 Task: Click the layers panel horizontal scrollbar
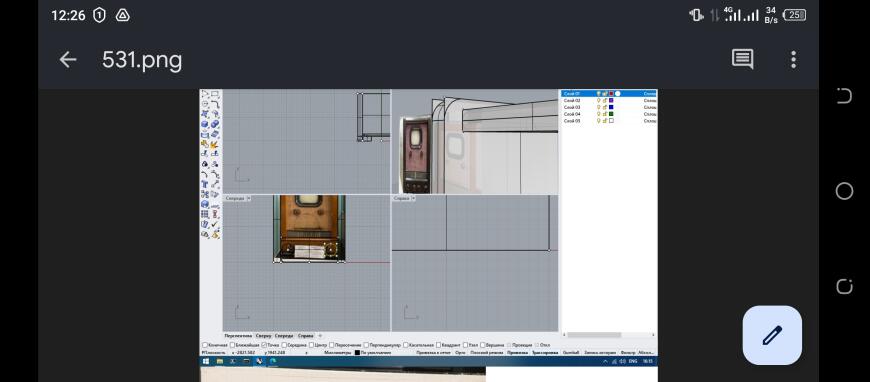594,335
